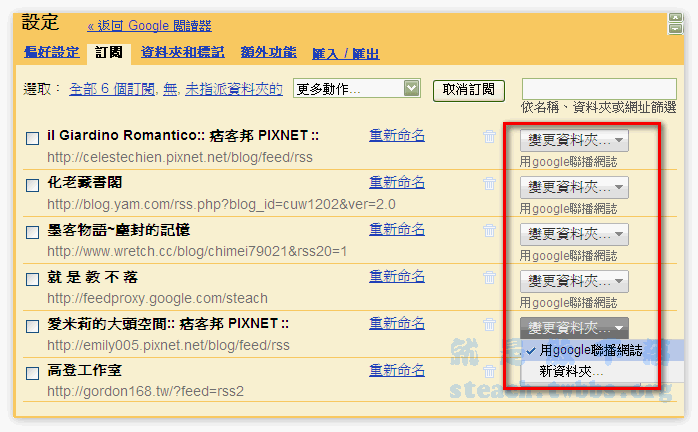Image resolution: width=698 pixels, height=432 pixels.
Task: Click 返回 Google 閱讀器 link
Action: pos(149,26)
